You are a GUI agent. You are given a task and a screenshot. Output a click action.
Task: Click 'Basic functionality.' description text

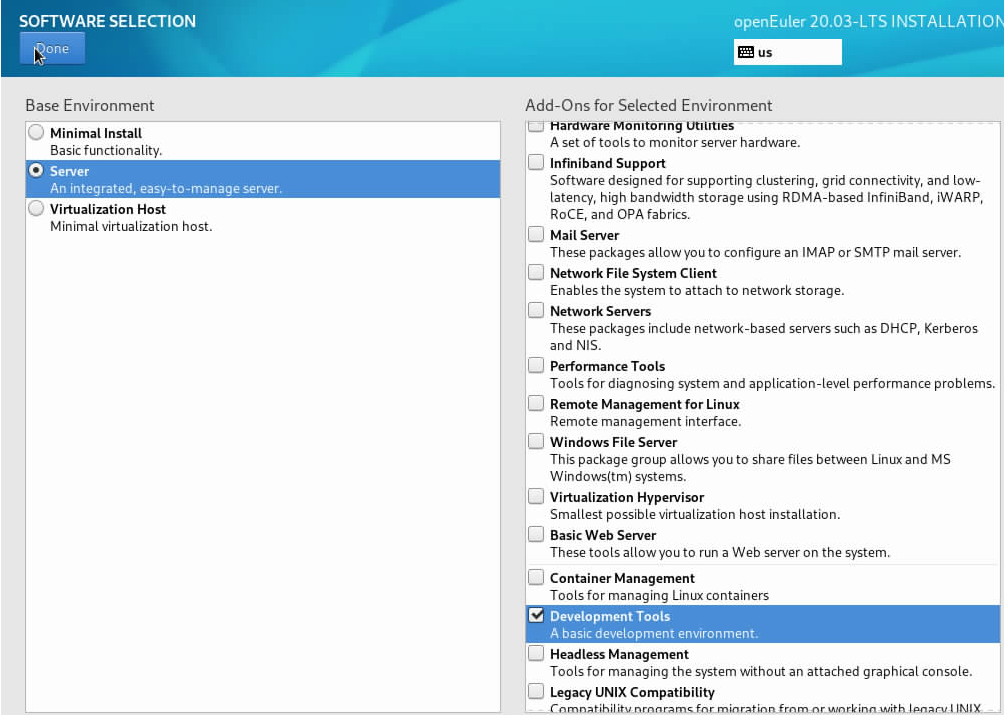pos(106,150)
